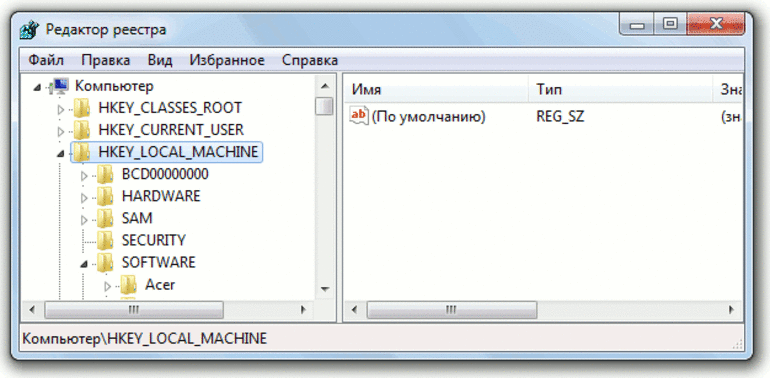This screenshot has width=770, height=378.
Task: Sort by the Тип column header
Action: point(620,89)
